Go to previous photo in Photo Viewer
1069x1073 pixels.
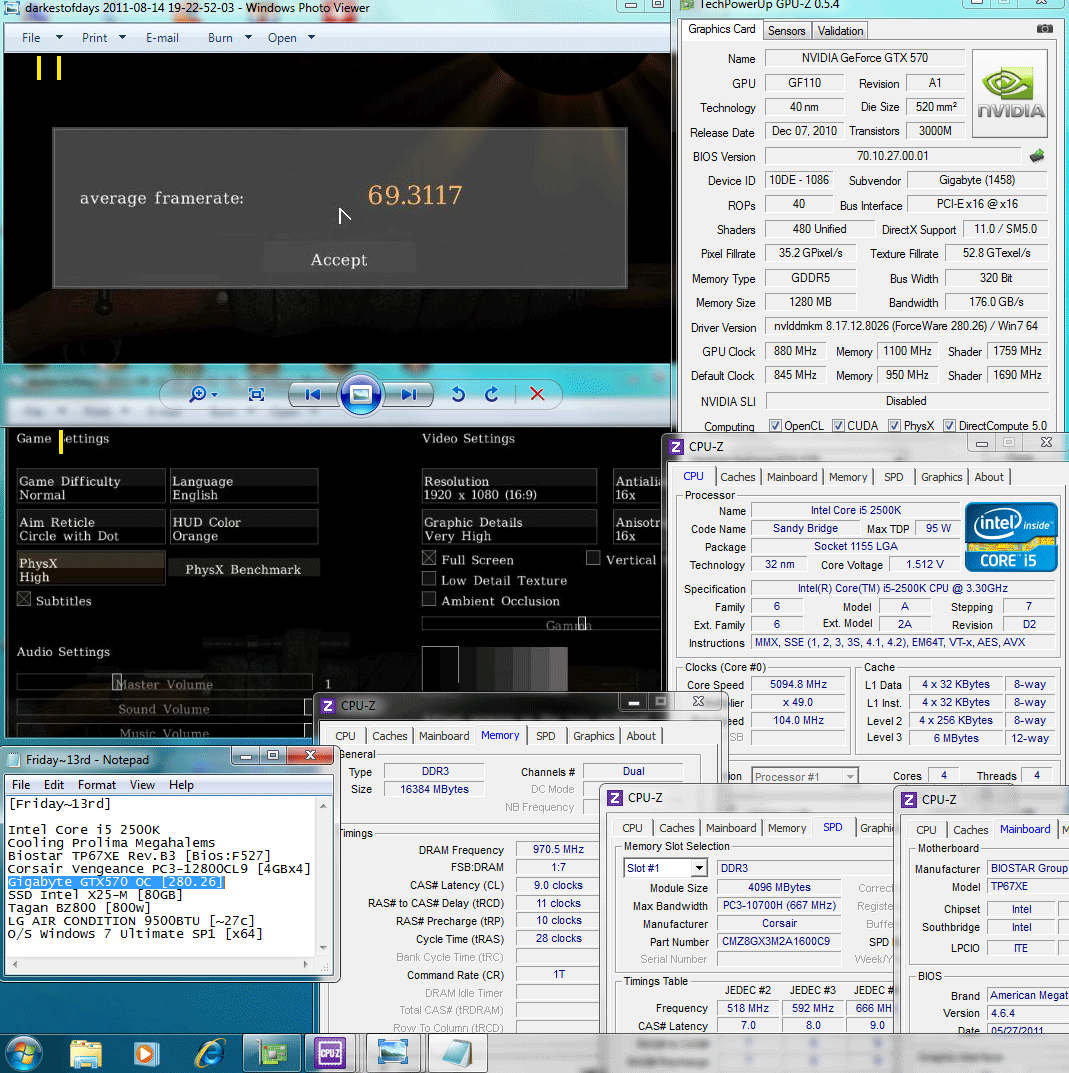click(313, 394)
